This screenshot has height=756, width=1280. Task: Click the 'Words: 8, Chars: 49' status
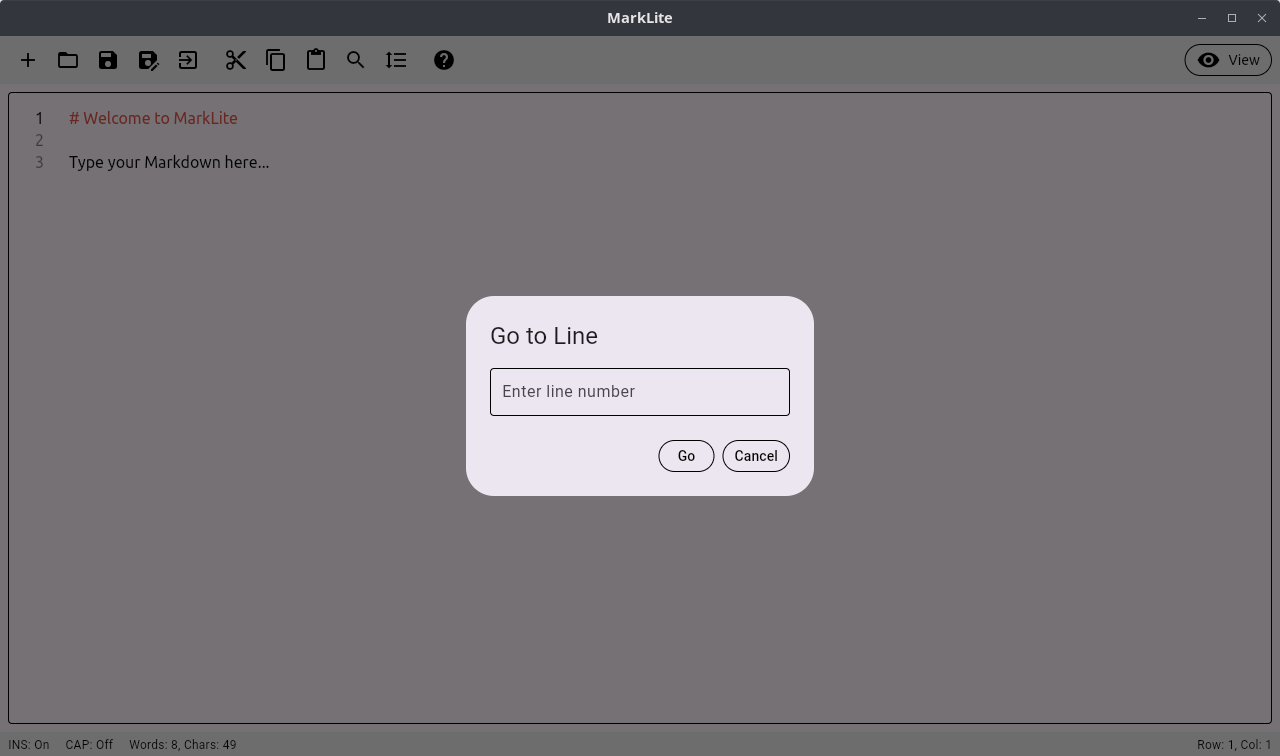pos(183,745)
